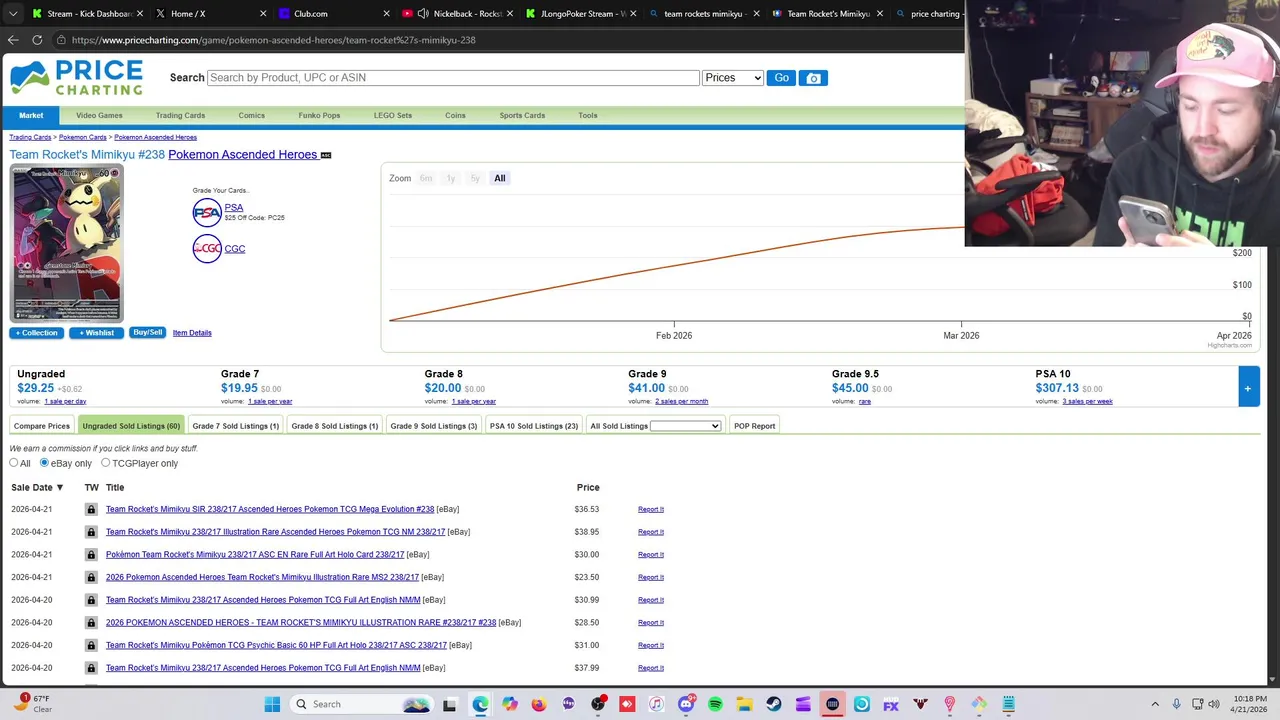Click the microphone system tray icon
1280x720 pixels.
click(x=1177, y=704)
